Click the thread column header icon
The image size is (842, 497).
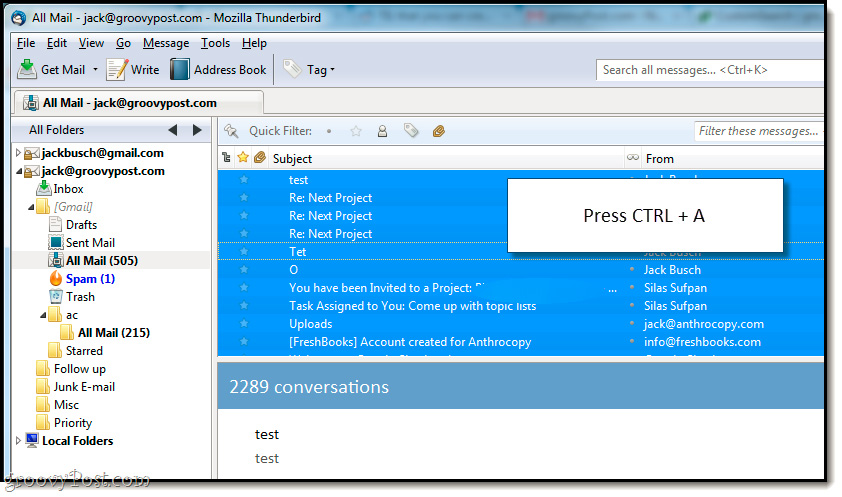tap(226, 158)
